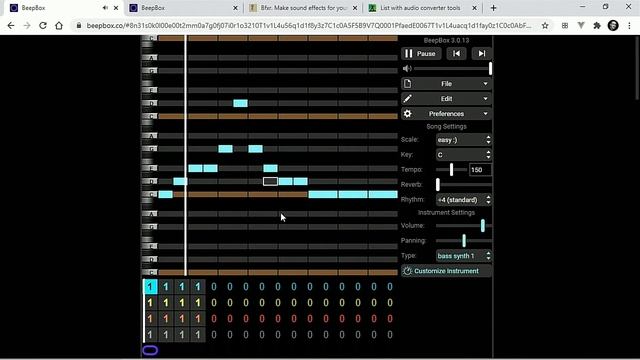Open the browser extensions puzzle icon

point(597,25)
